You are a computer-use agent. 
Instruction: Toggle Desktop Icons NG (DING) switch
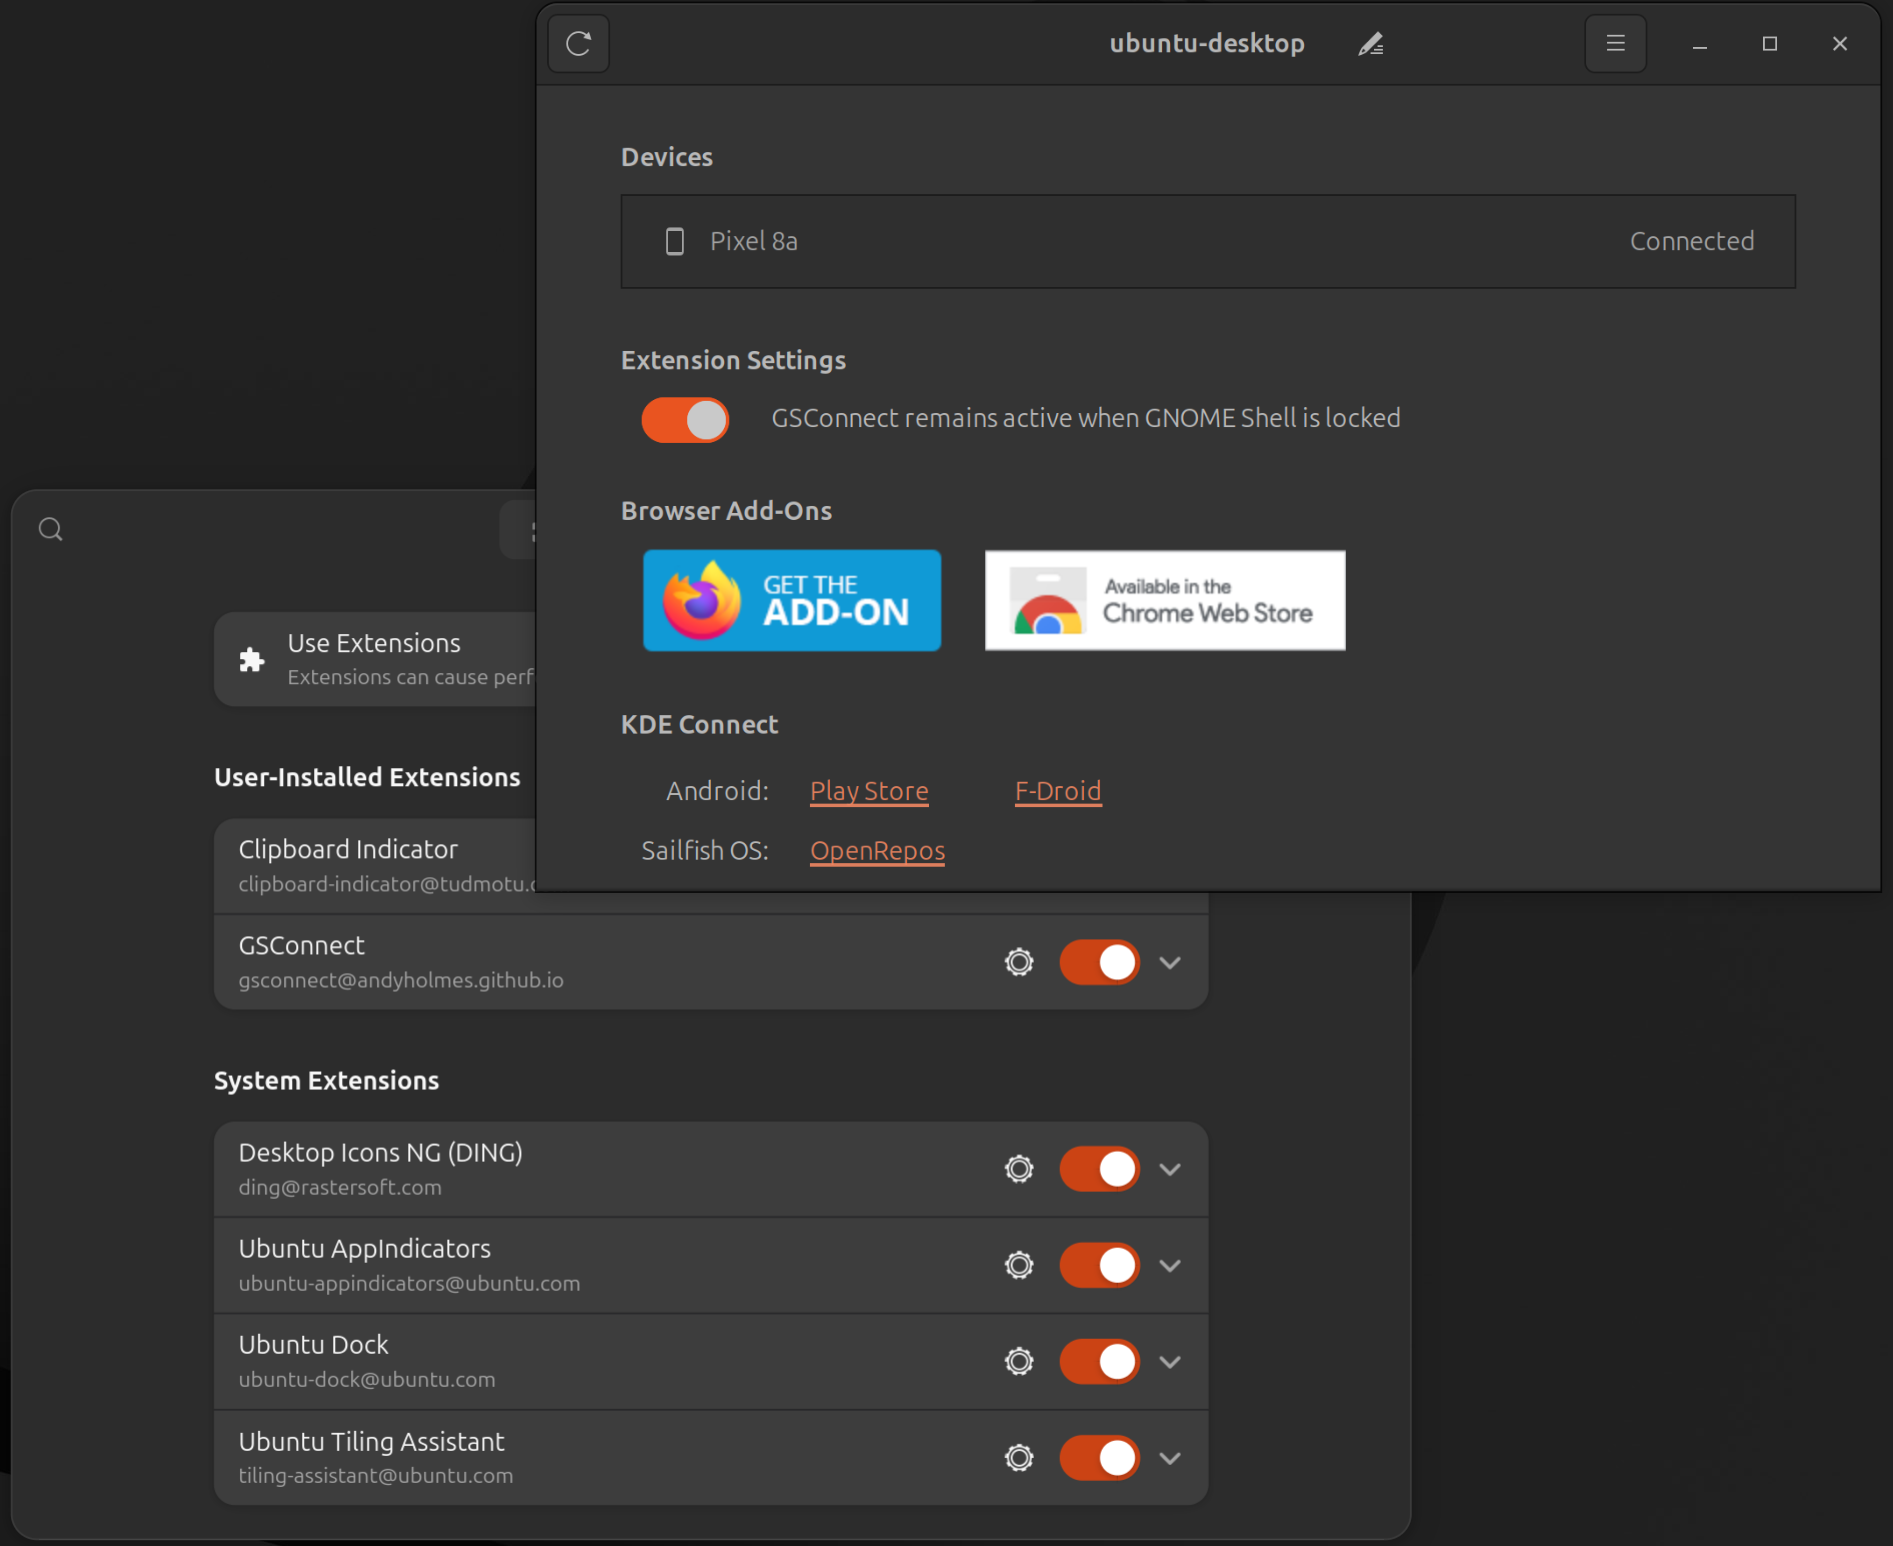1099,1169
